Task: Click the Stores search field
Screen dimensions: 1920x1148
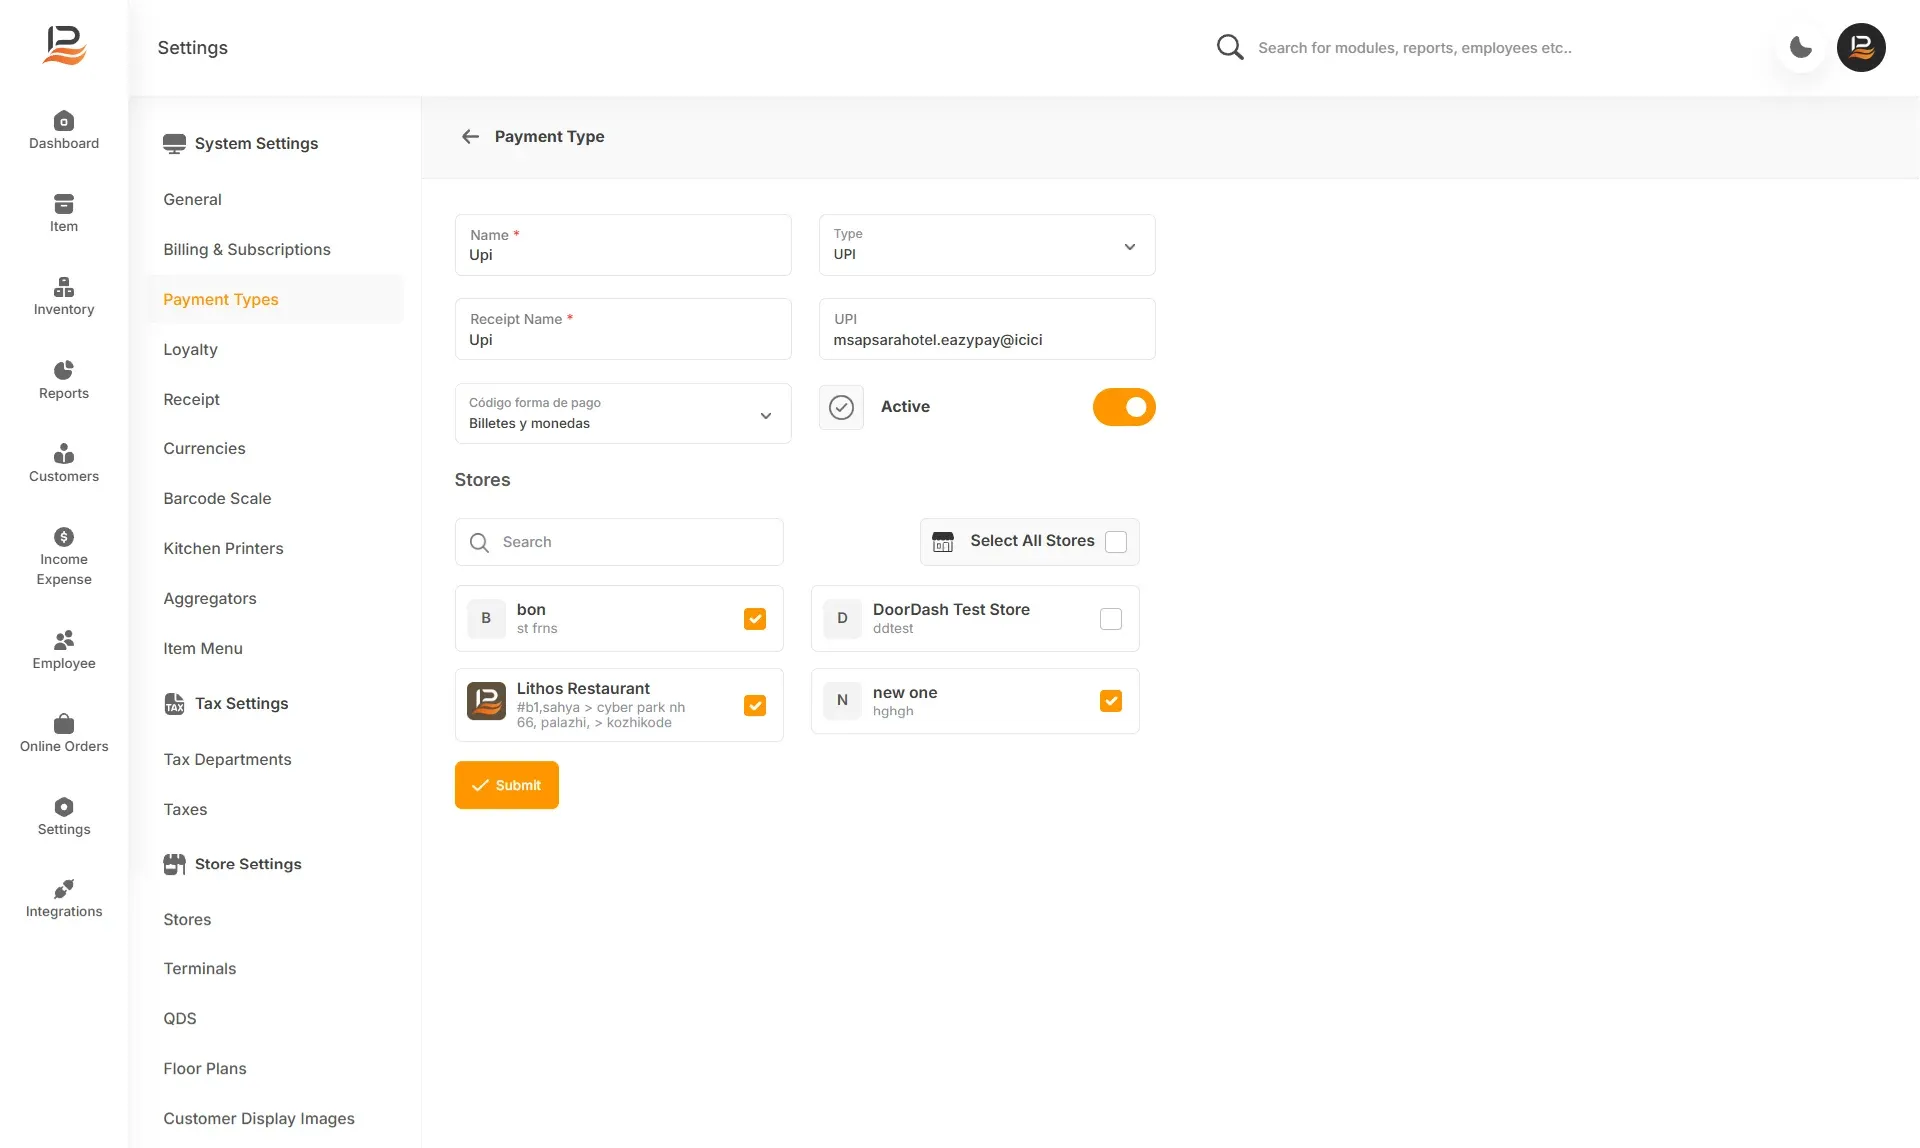Action: [x=619, y=542]
